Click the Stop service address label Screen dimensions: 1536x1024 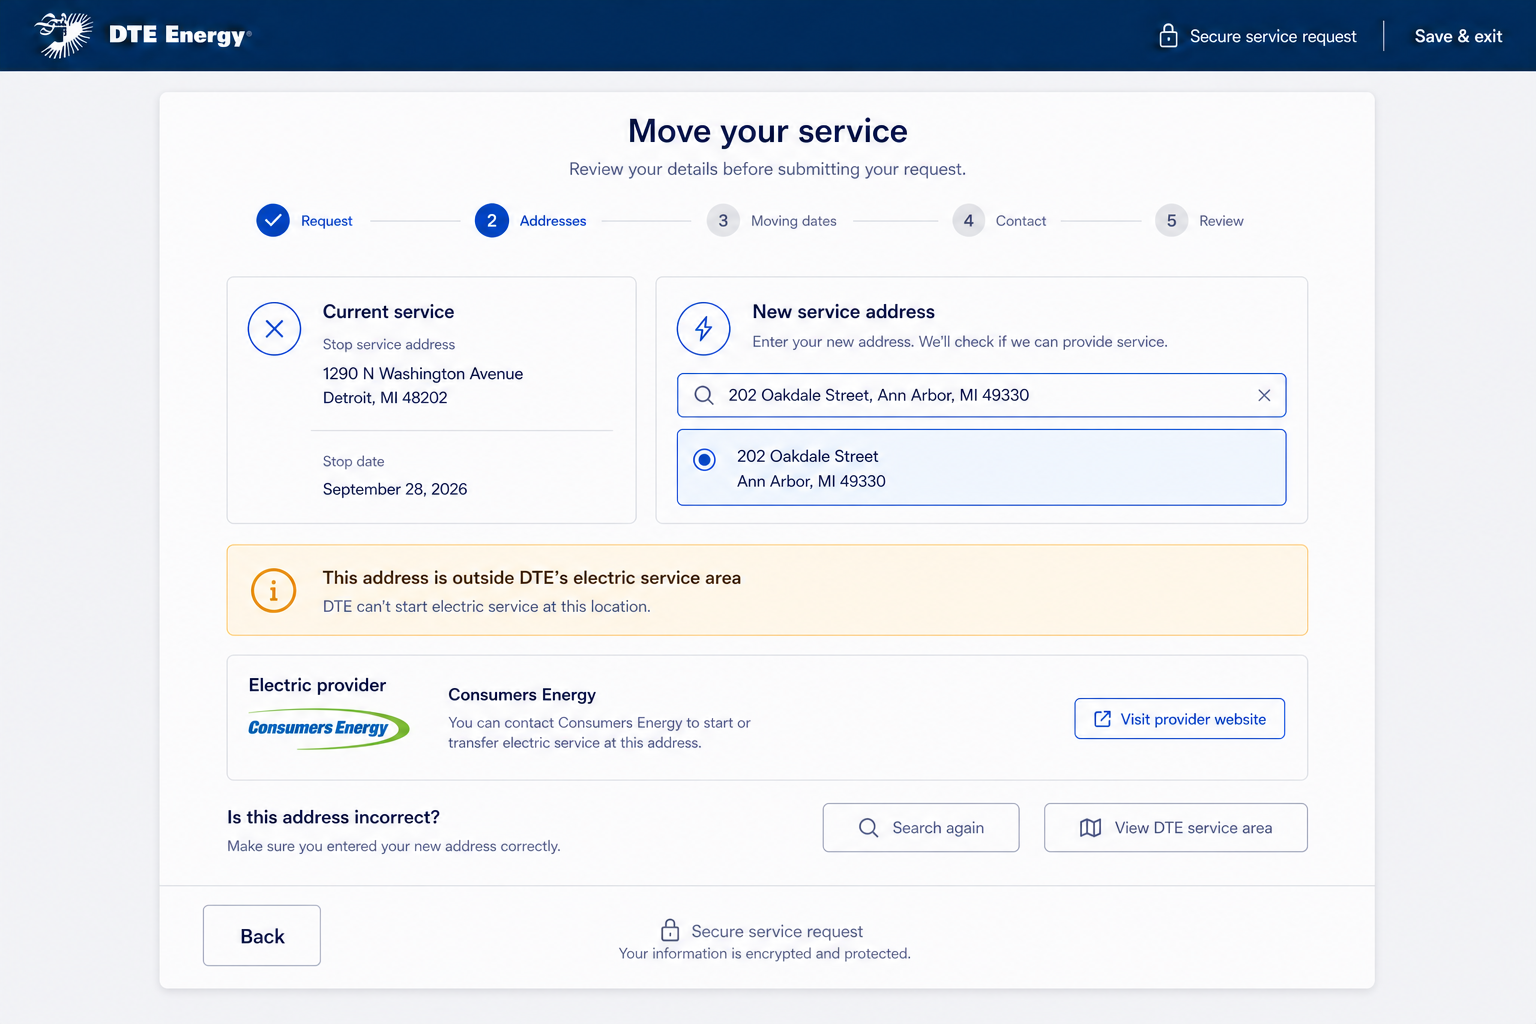point(389,344)
